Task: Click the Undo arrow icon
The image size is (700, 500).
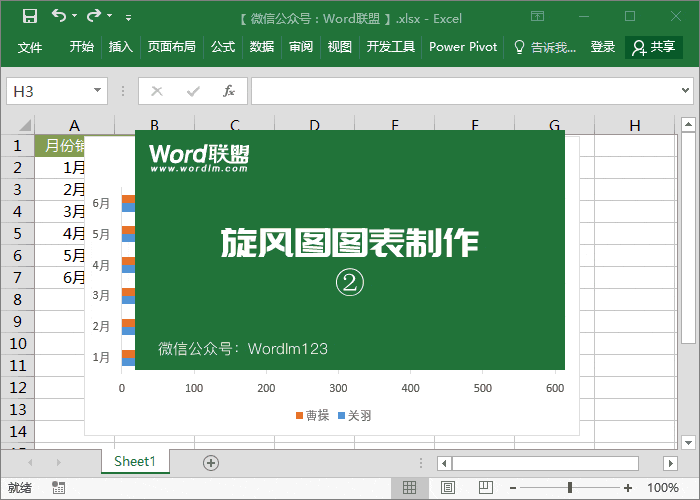Action: (59, 16)
